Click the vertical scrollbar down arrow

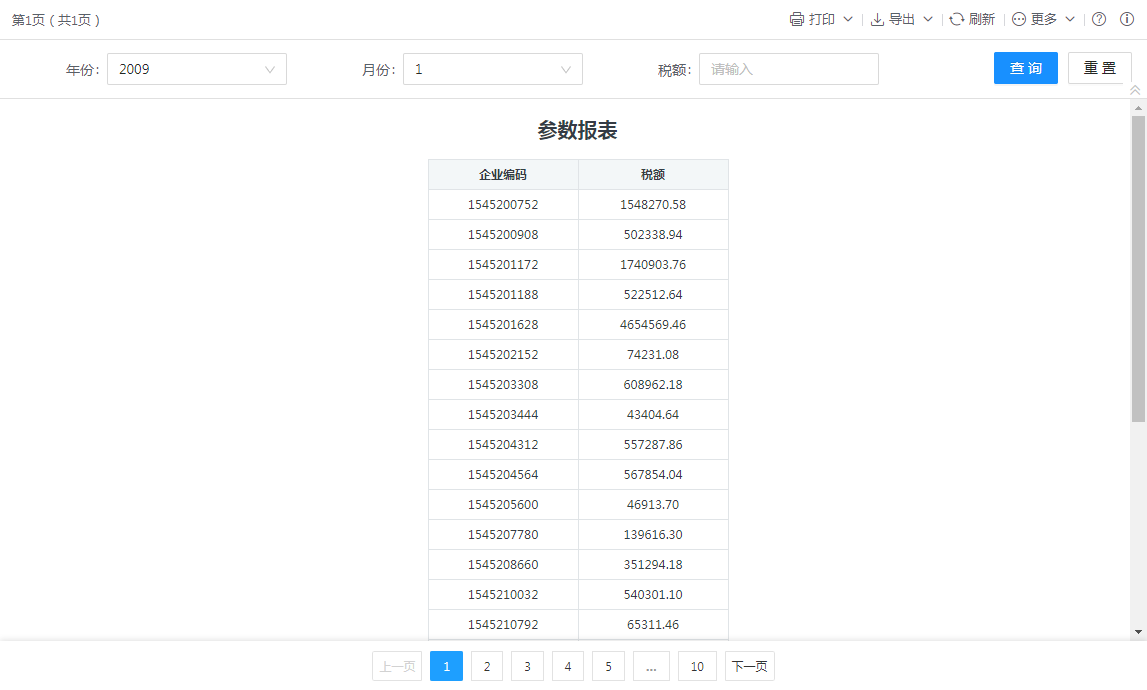1138,631
